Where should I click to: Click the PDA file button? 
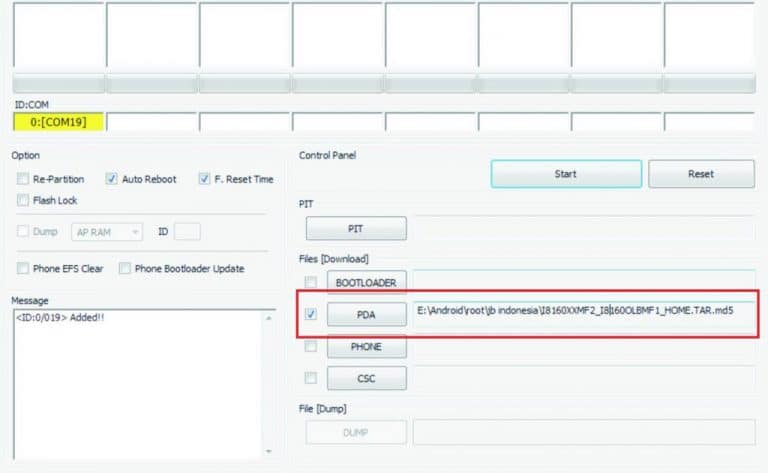click(366, 314)
